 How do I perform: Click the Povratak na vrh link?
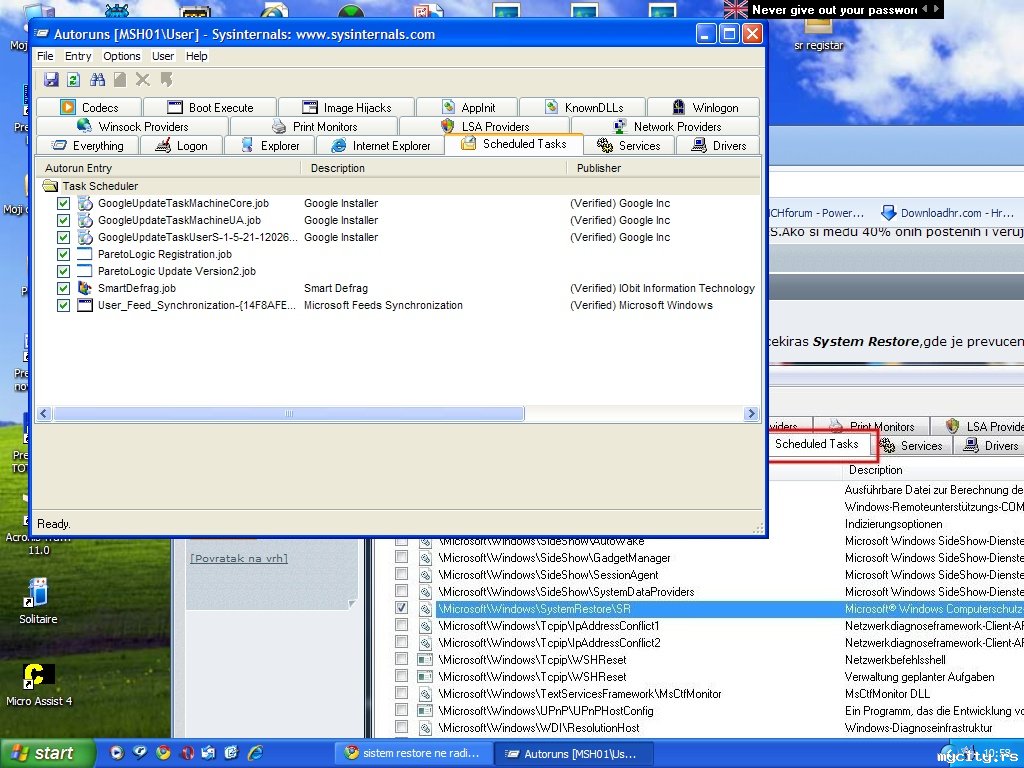pos(239,558)
